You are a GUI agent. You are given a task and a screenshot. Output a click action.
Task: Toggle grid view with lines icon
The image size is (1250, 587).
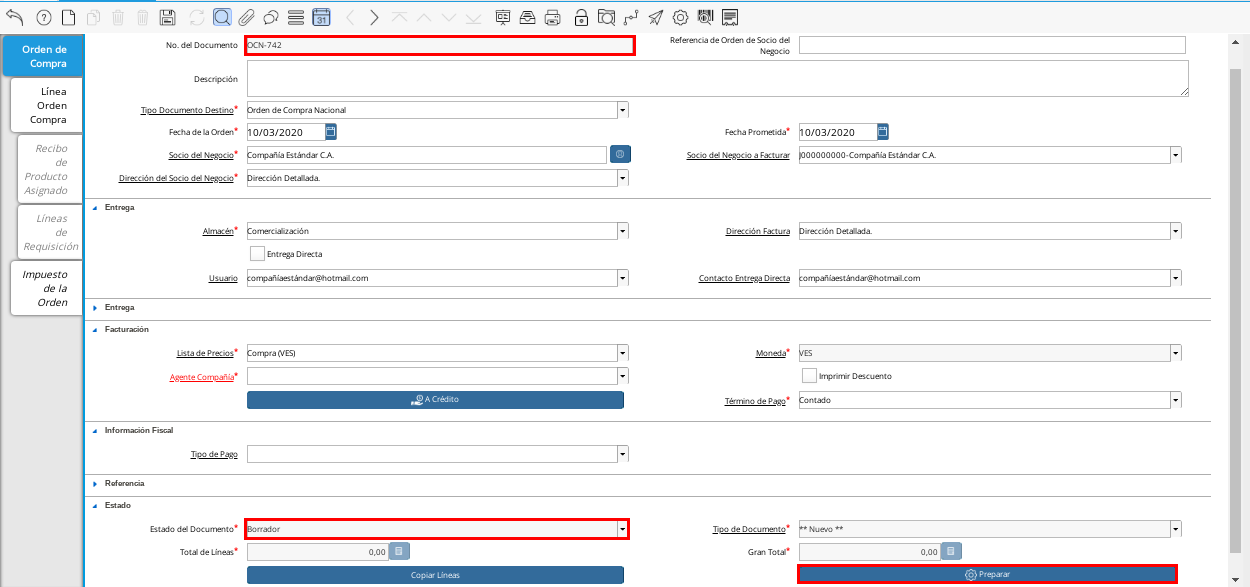[296, 17]
